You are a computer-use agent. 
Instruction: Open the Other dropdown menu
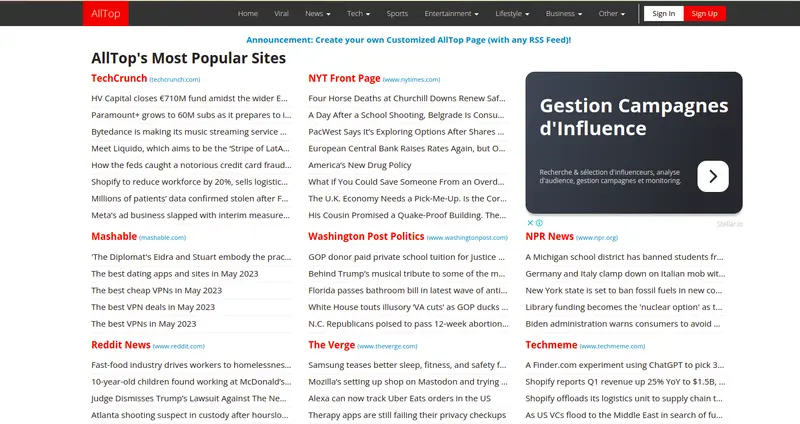pyautogui.click(x=612, y=14)
